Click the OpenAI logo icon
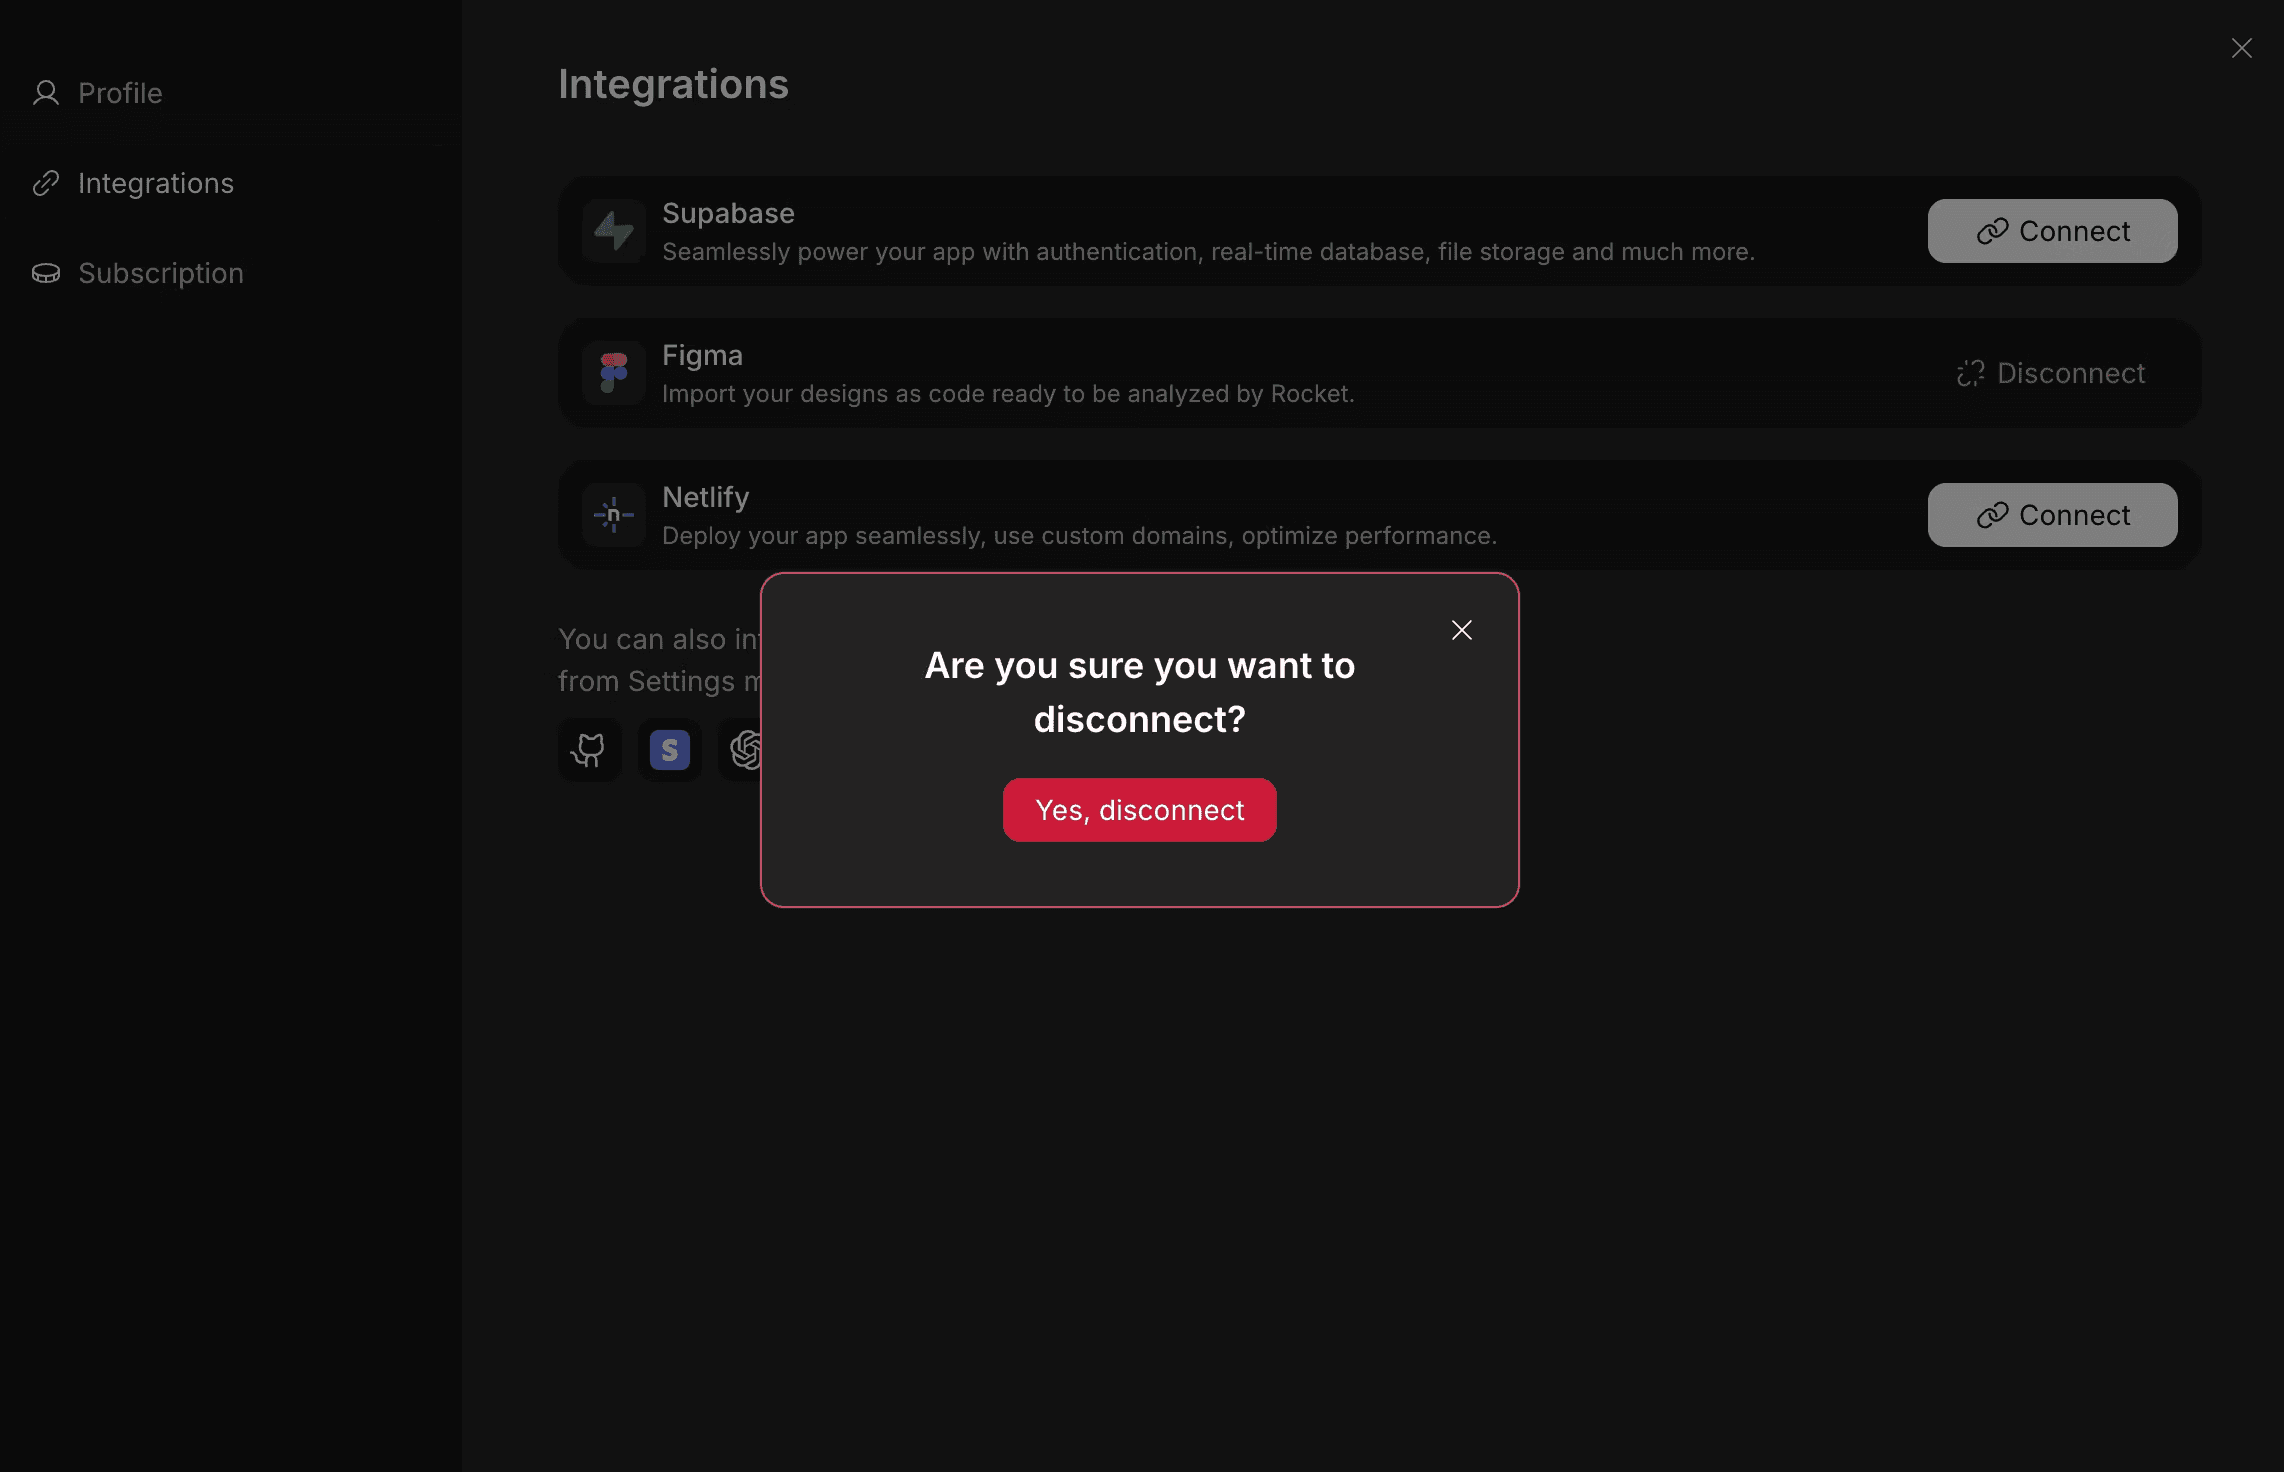The width and height of the screenshot is (2284, 1472). coord(744,750)
